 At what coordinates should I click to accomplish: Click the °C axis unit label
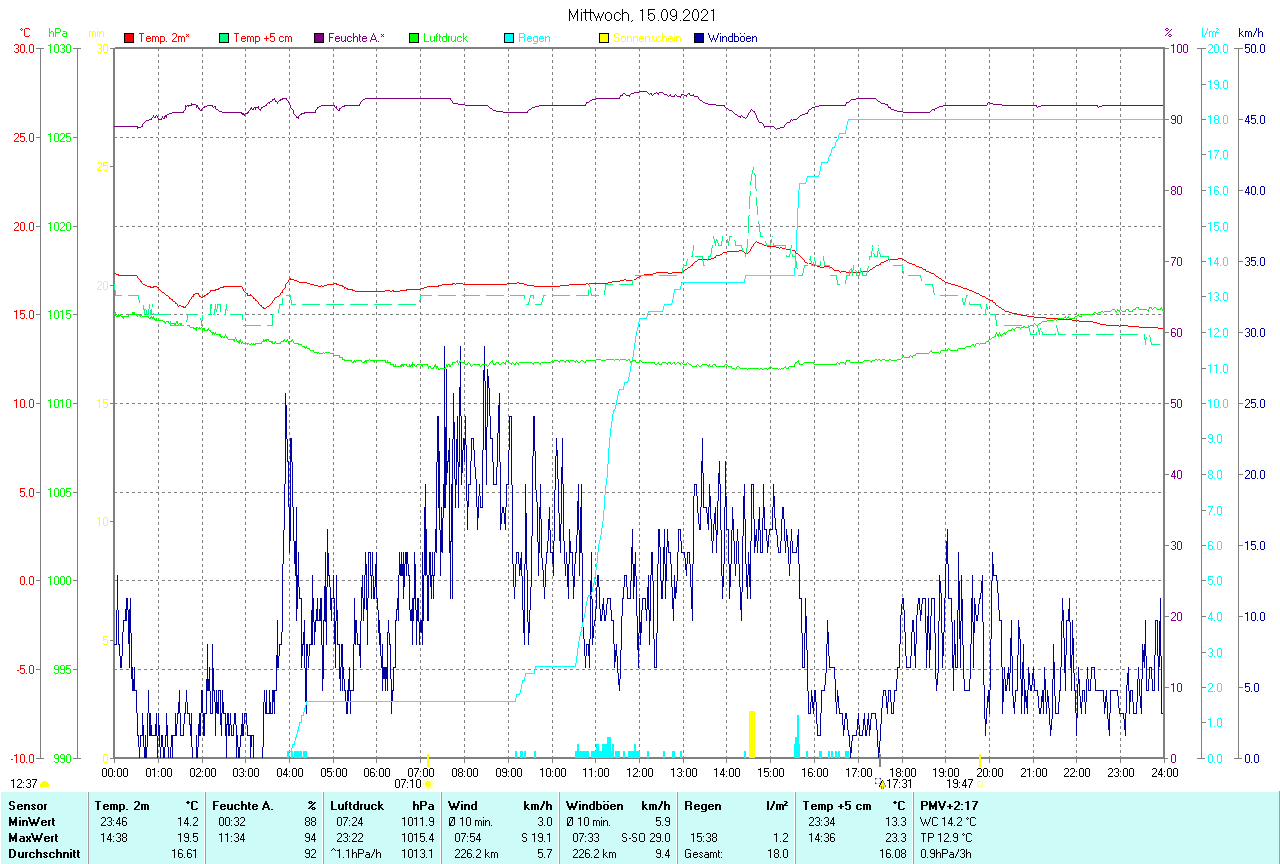point(25,33)
